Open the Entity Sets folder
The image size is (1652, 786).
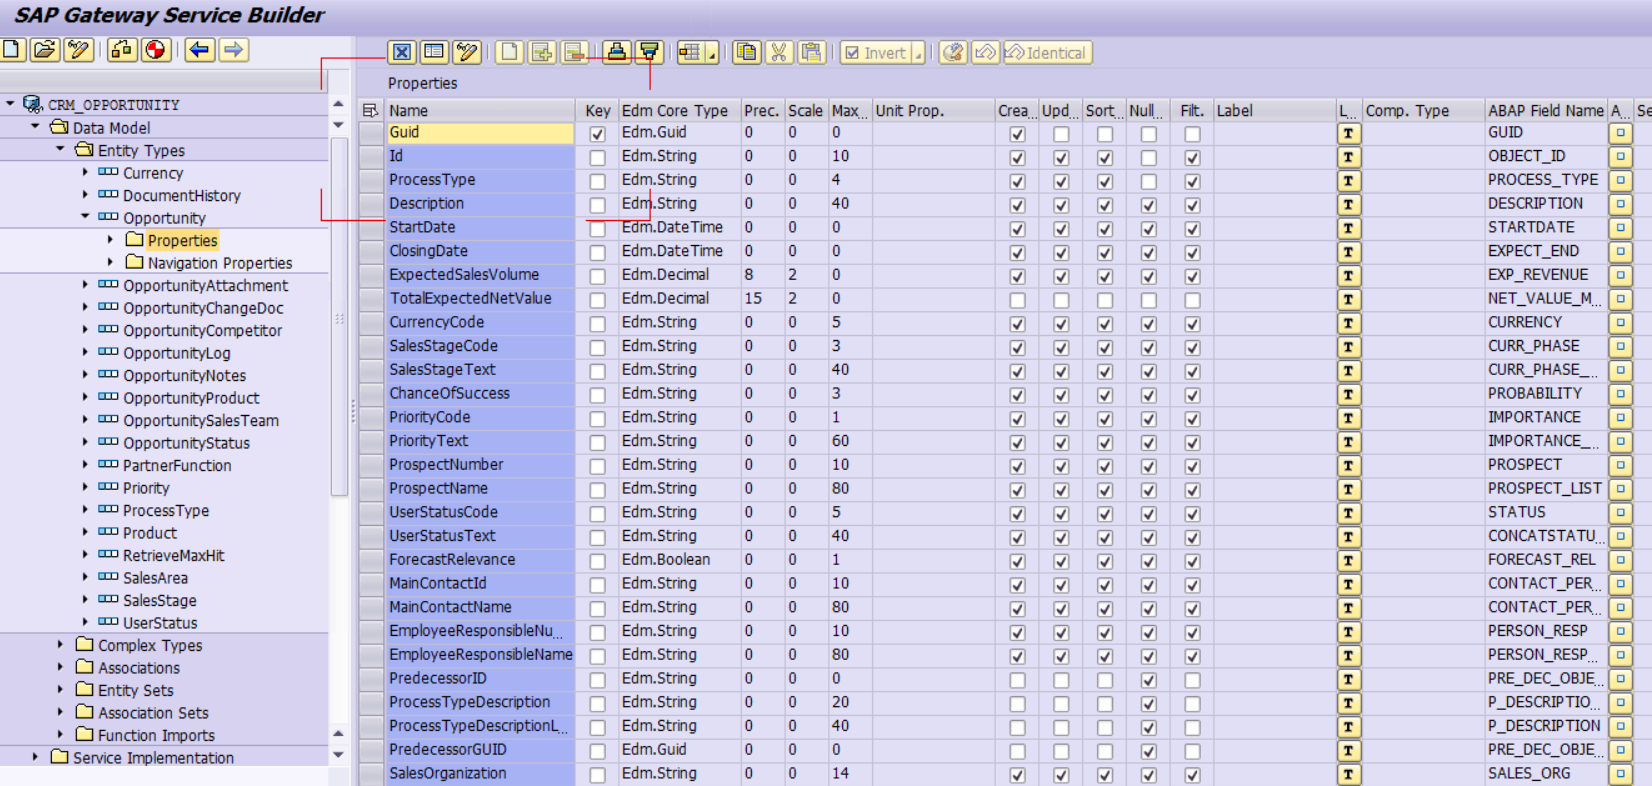click(135, 690)
